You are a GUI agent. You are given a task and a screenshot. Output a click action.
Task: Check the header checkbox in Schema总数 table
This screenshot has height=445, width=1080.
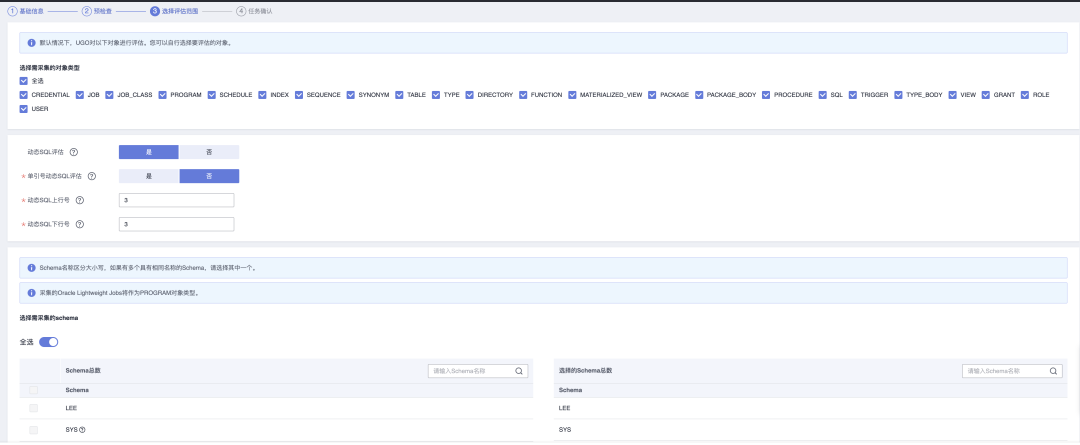pos(34,390)
